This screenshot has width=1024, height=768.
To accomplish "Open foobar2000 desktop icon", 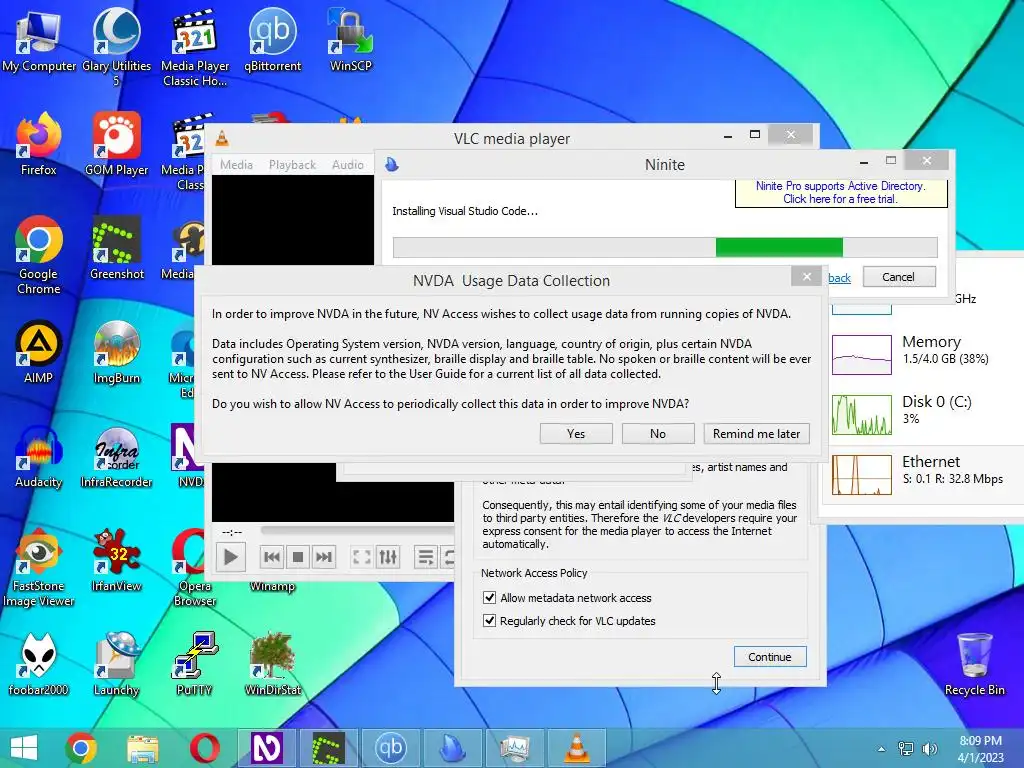I will [x=39, y=664].
